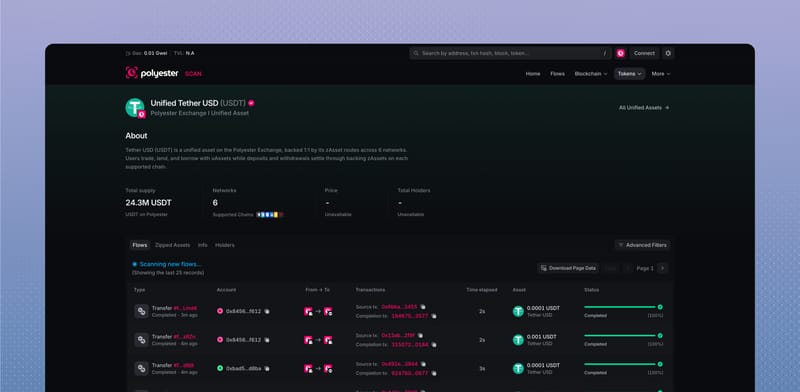Click the transfer type icon in the 3m ago row
The height and width of the screenshot is (392, 800).
141,311
